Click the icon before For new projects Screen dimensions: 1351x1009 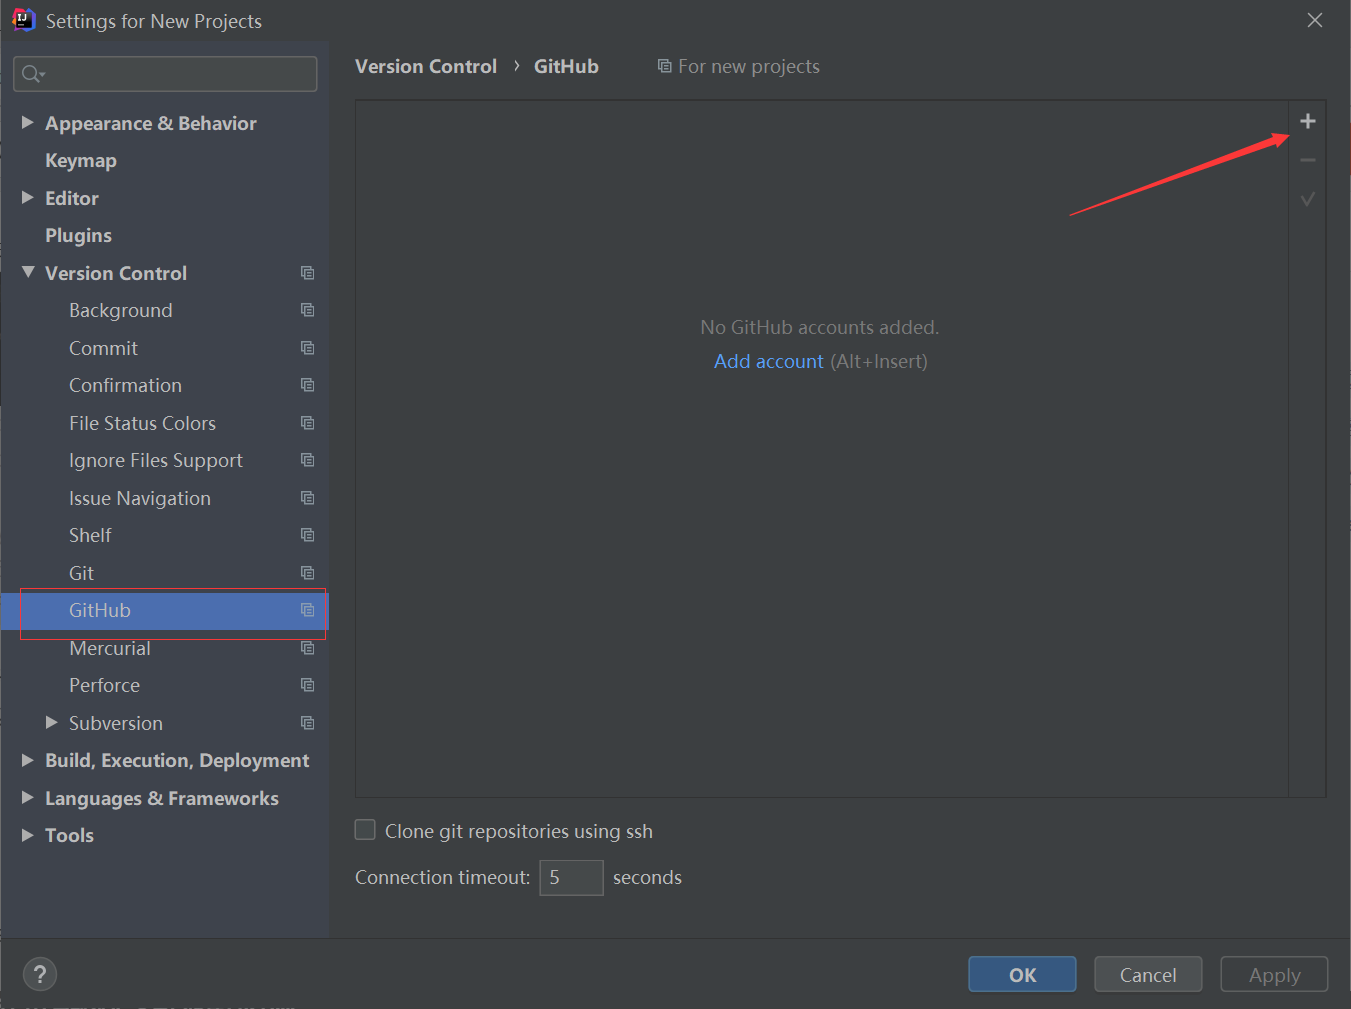pos(664,66)
